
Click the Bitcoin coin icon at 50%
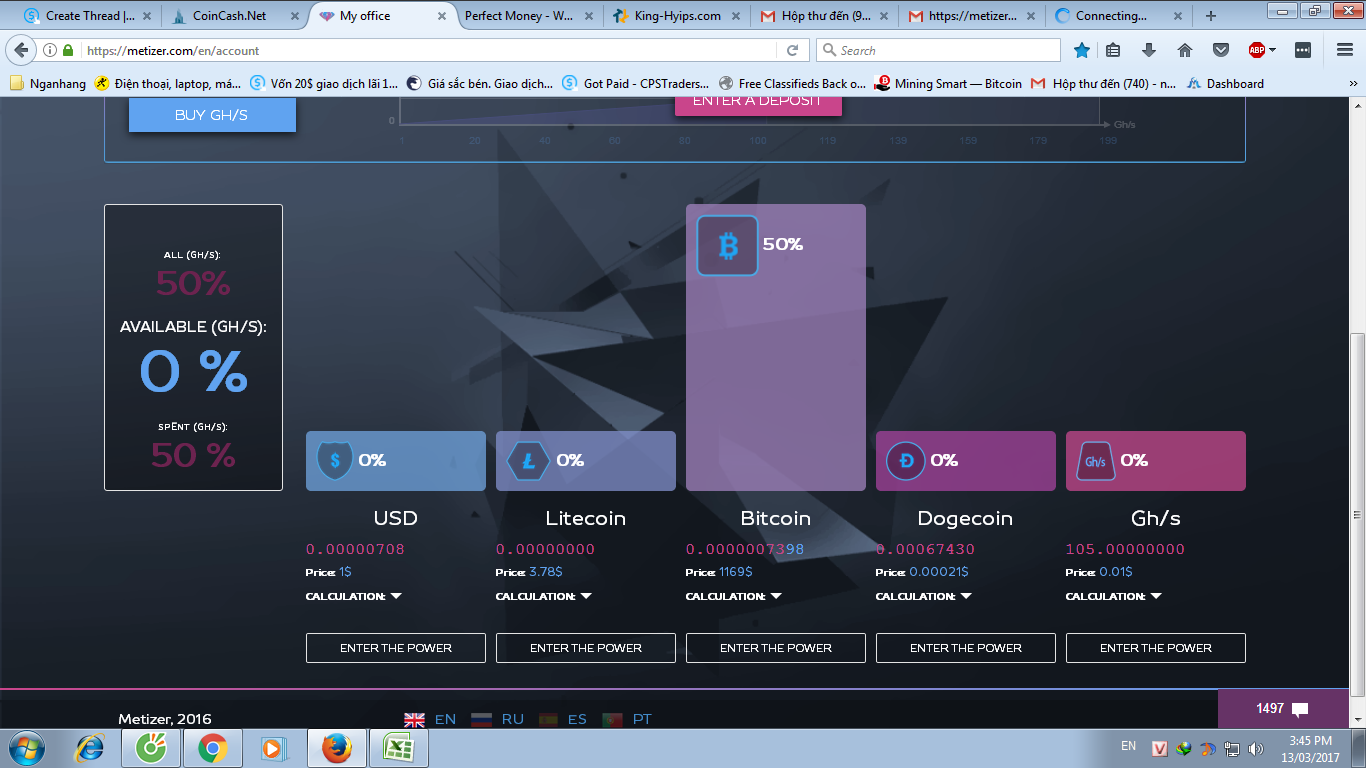pos(727,245)
